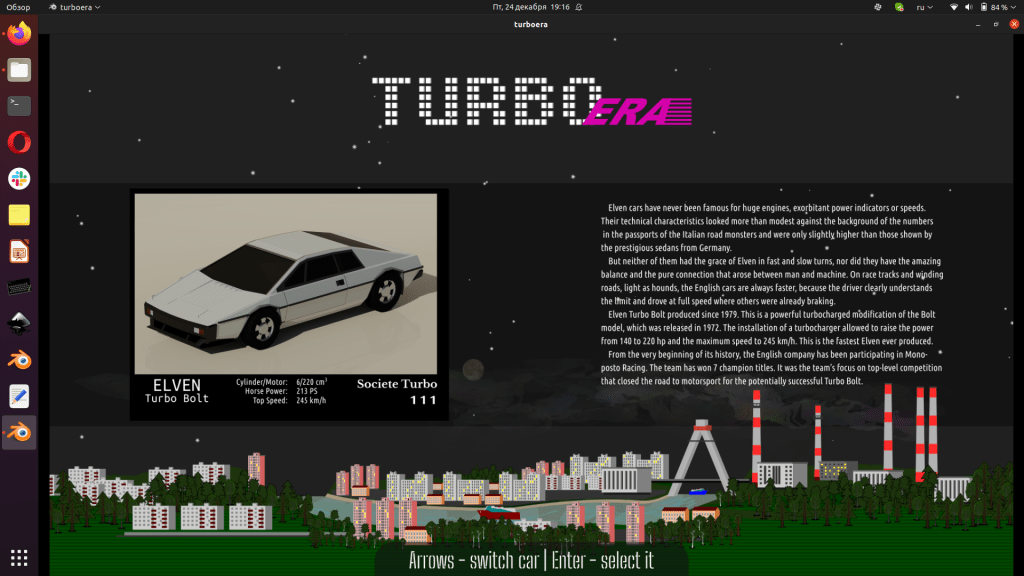Open the yellow sticky notes app
The image size is (1024, 576).
[19, 215]
